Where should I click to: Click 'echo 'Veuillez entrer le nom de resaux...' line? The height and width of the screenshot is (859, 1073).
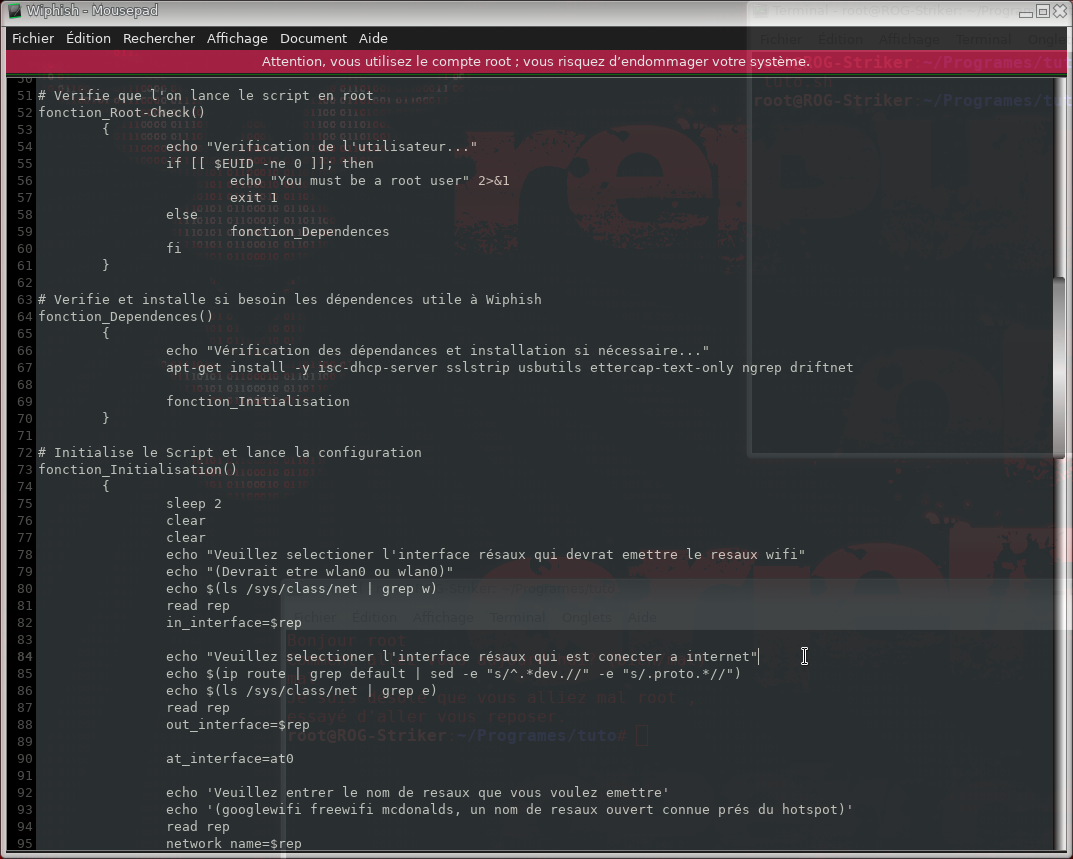(x=417, y=793)
